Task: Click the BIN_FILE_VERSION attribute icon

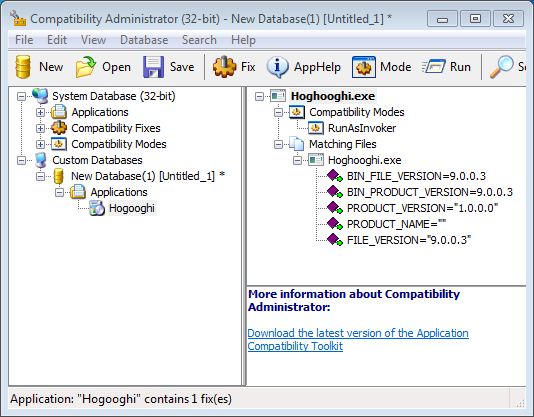Action: 335,176
